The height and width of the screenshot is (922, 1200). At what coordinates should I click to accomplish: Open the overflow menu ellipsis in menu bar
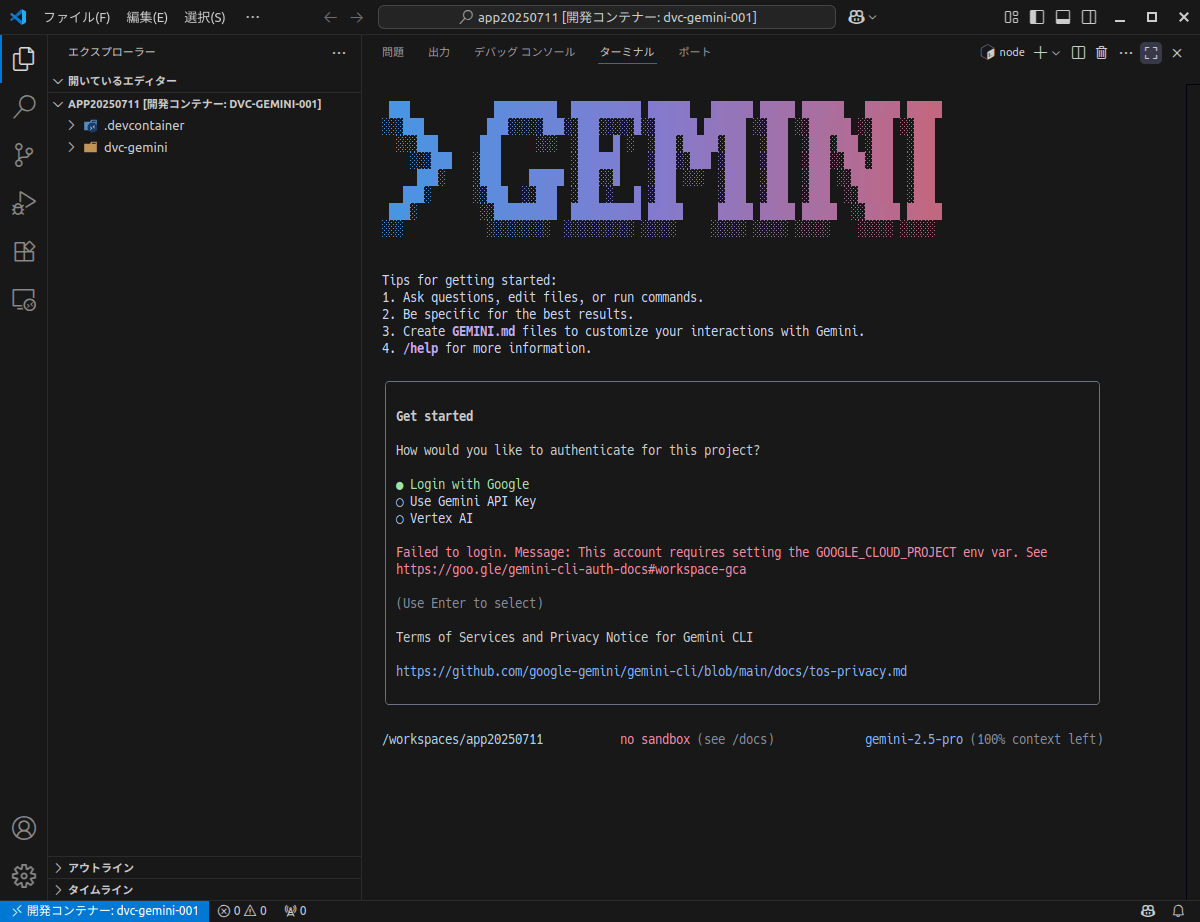pos(252,17)
